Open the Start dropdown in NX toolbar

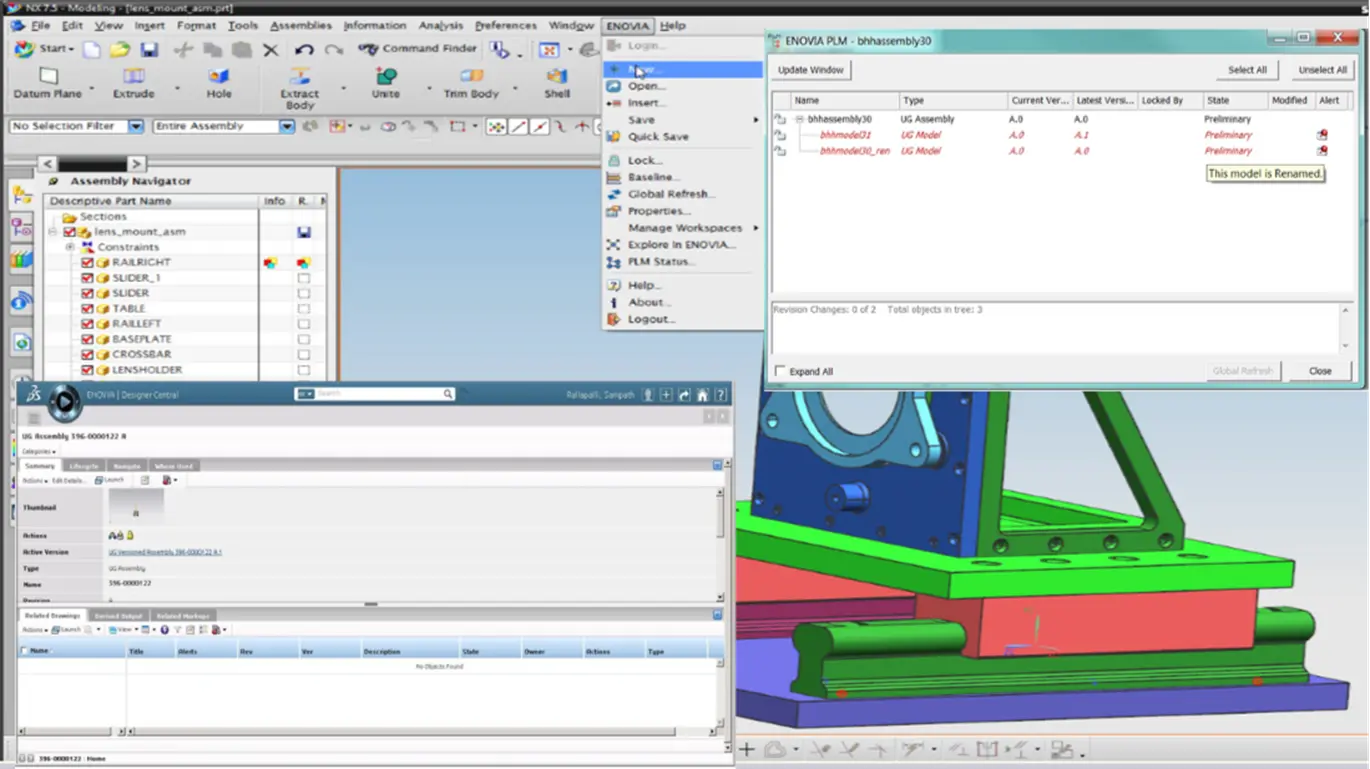pos(44,49)
